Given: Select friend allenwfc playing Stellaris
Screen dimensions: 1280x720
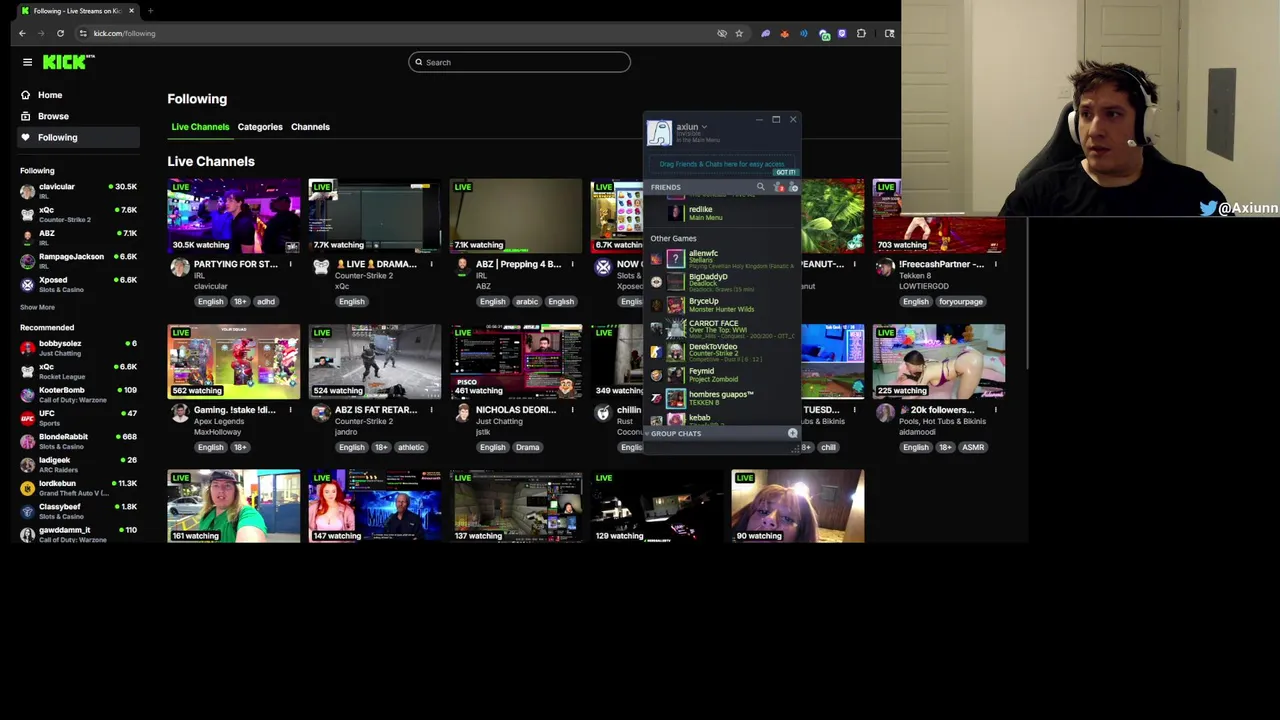Looking at the screenshot, I should (722, 259).
